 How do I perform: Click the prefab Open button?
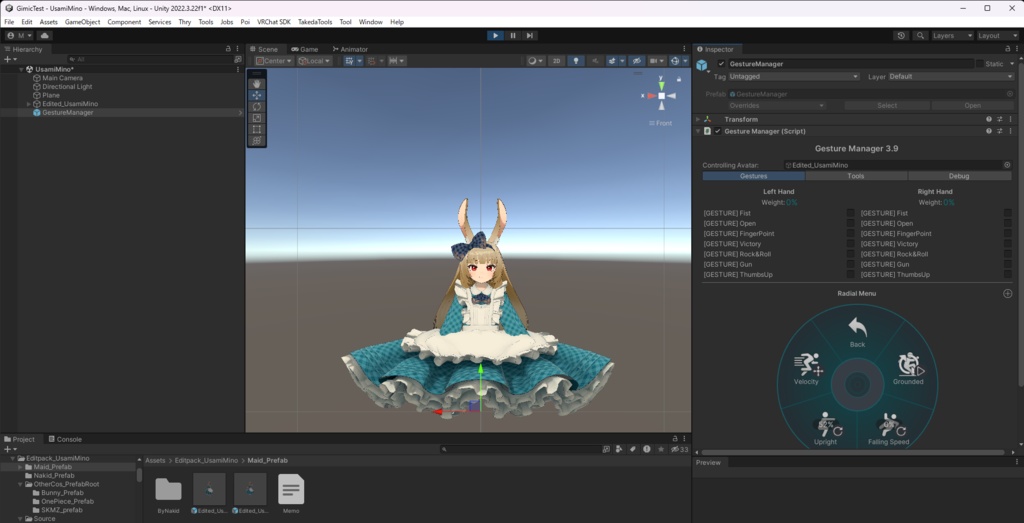click(972, 105)
